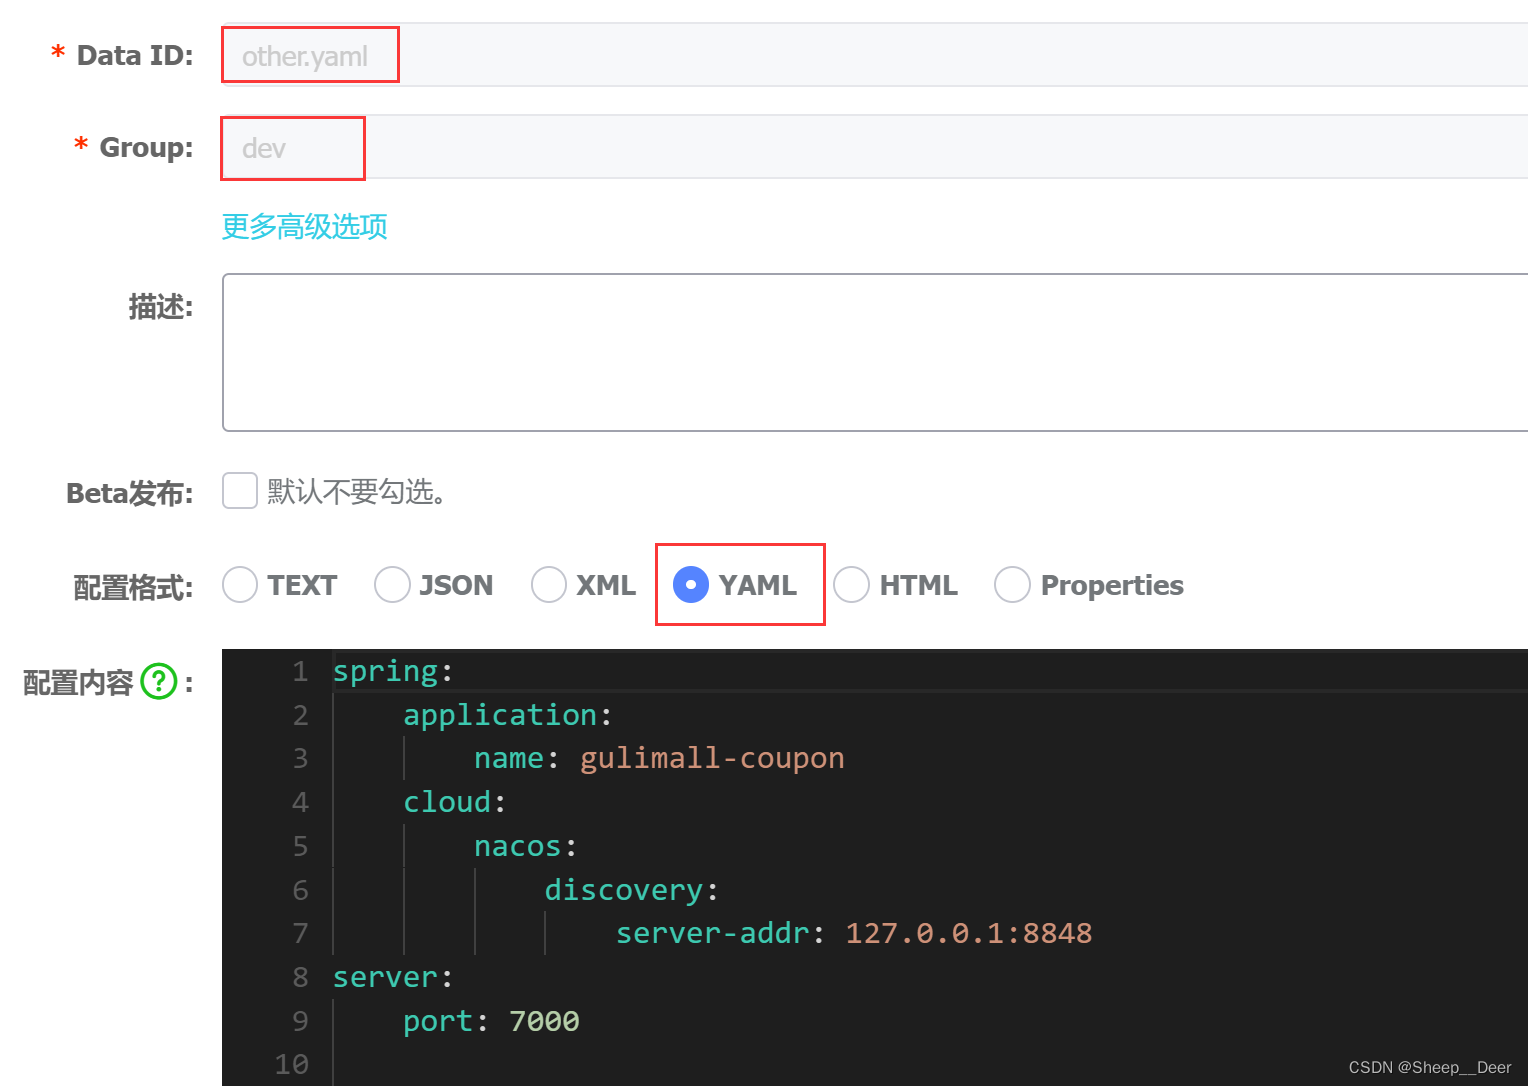Select the Properties format radio button
Viewport: 1528px width, 1086px height.
tap(1012, 585)
